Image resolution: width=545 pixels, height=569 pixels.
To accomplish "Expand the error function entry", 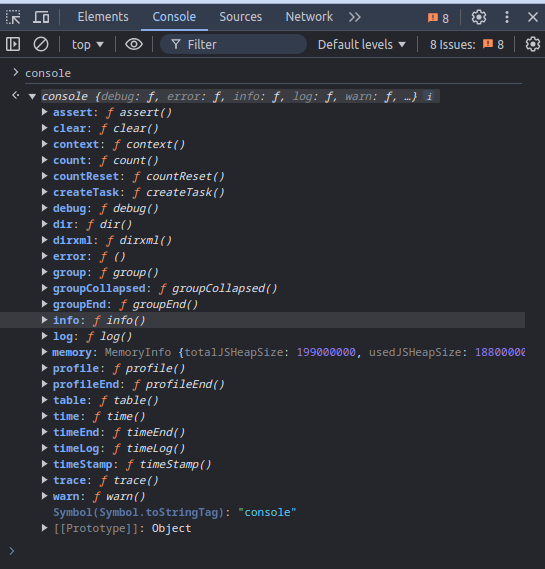I will [x=45, y=256].
